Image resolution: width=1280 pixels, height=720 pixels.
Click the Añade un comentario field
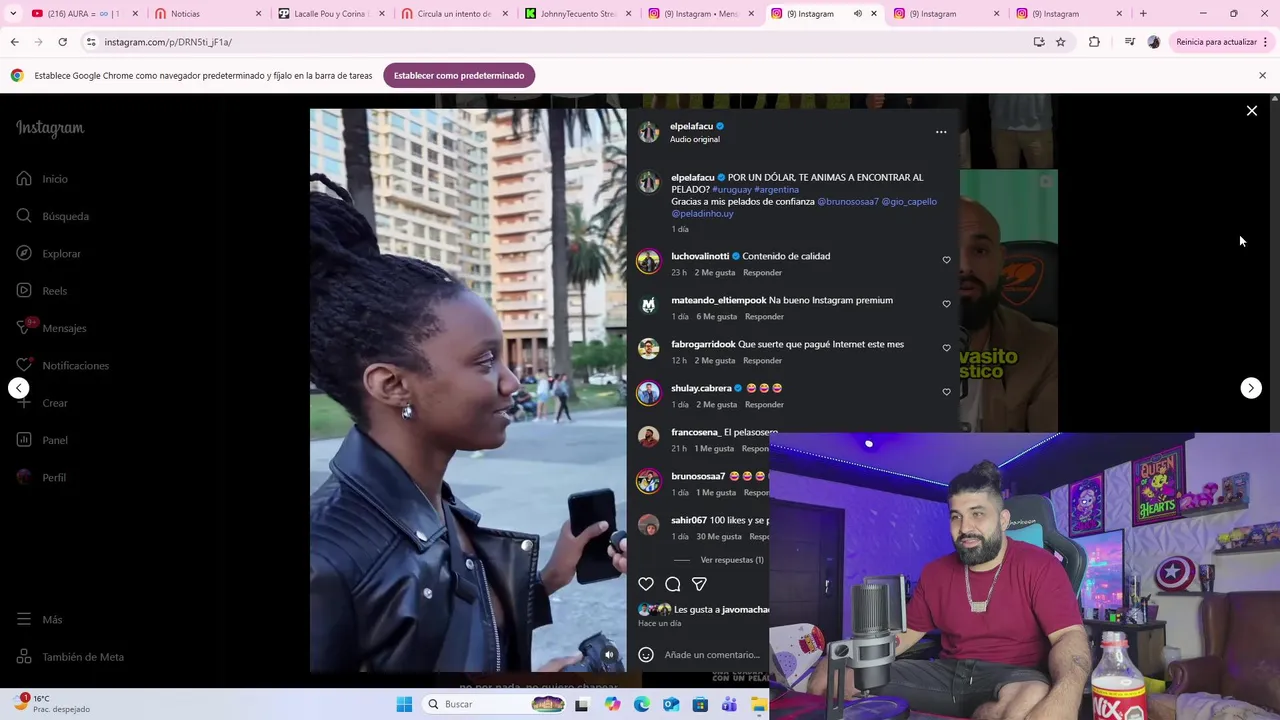(x=712, y=655)
